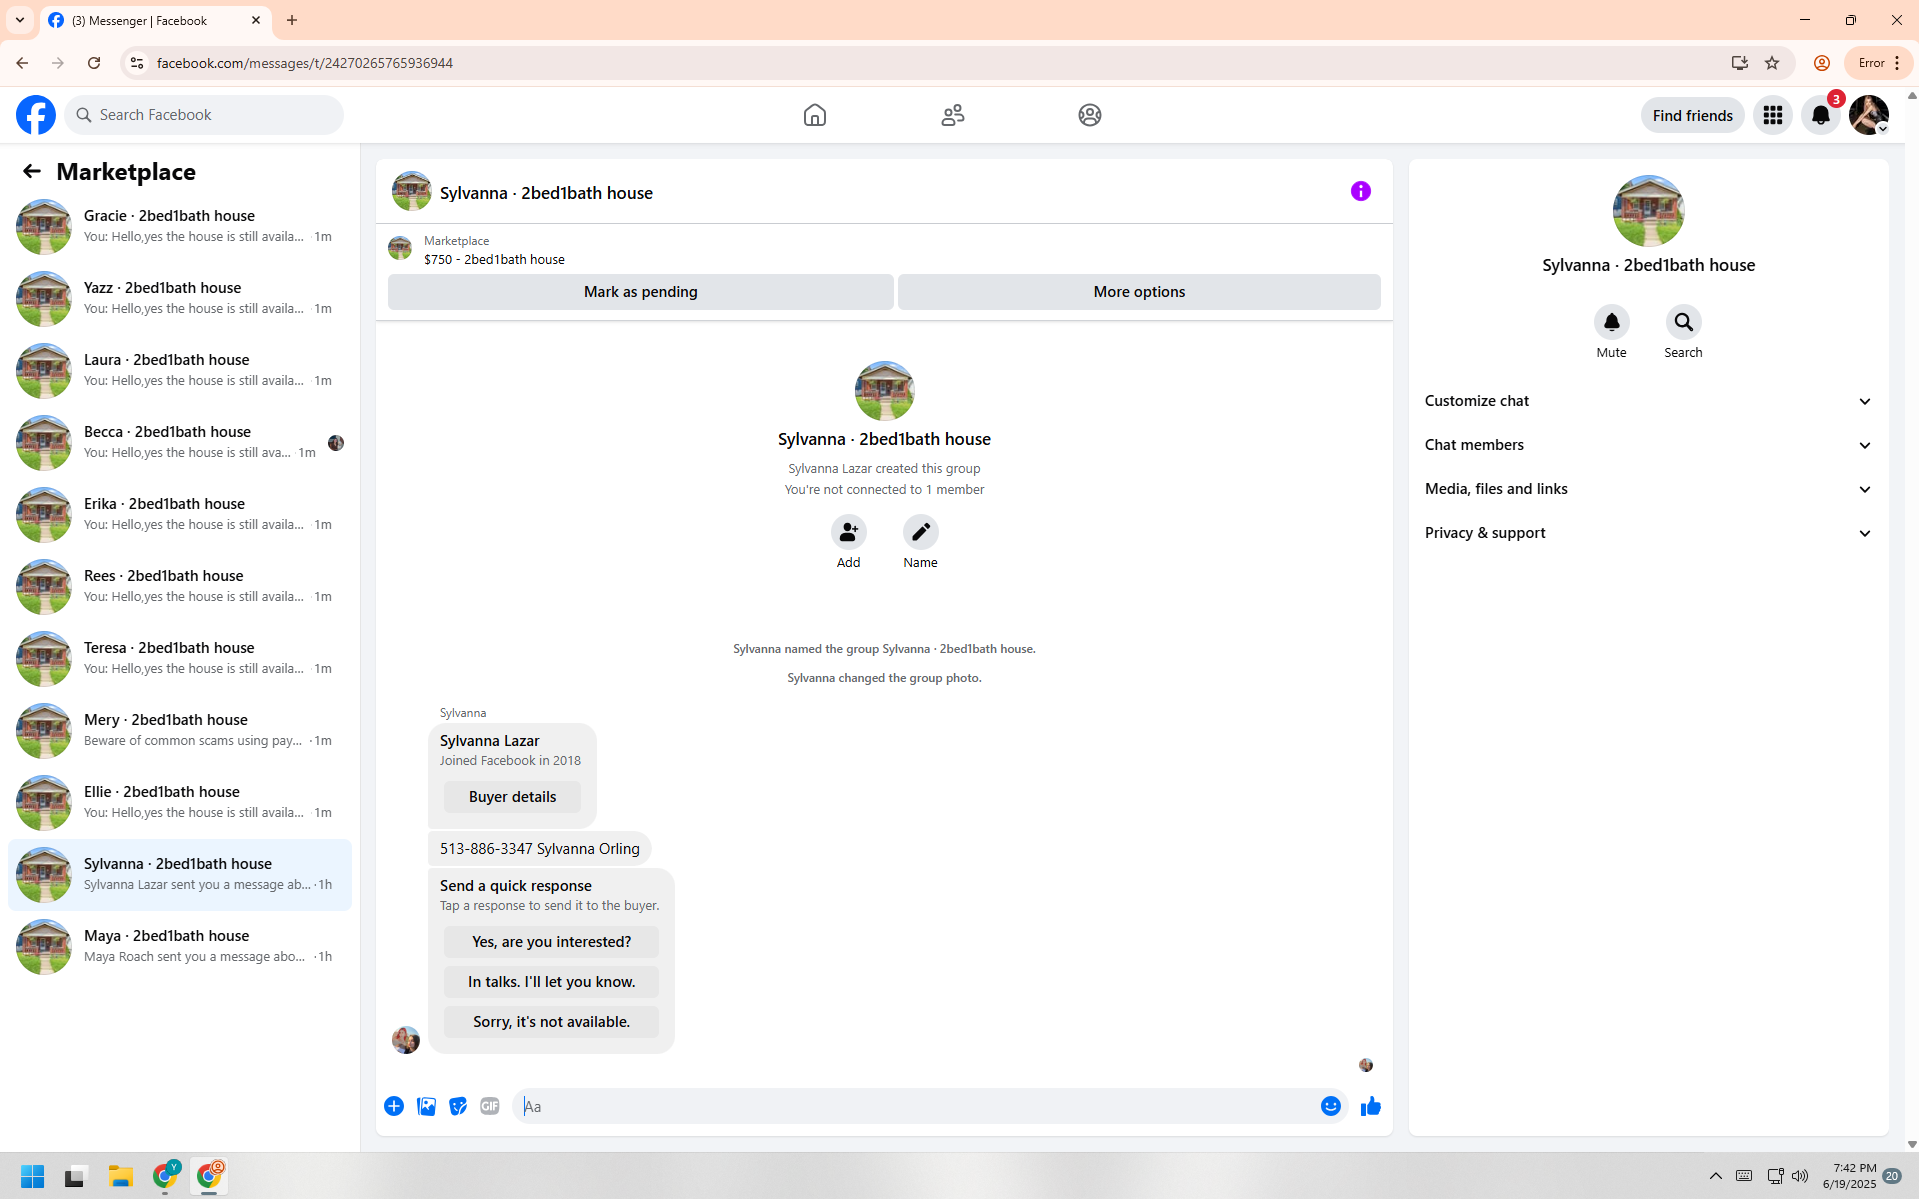Open the emoji picker in message box
The image size is (1919, 1199).
pyautogui.click(x=1330, y=1106)
